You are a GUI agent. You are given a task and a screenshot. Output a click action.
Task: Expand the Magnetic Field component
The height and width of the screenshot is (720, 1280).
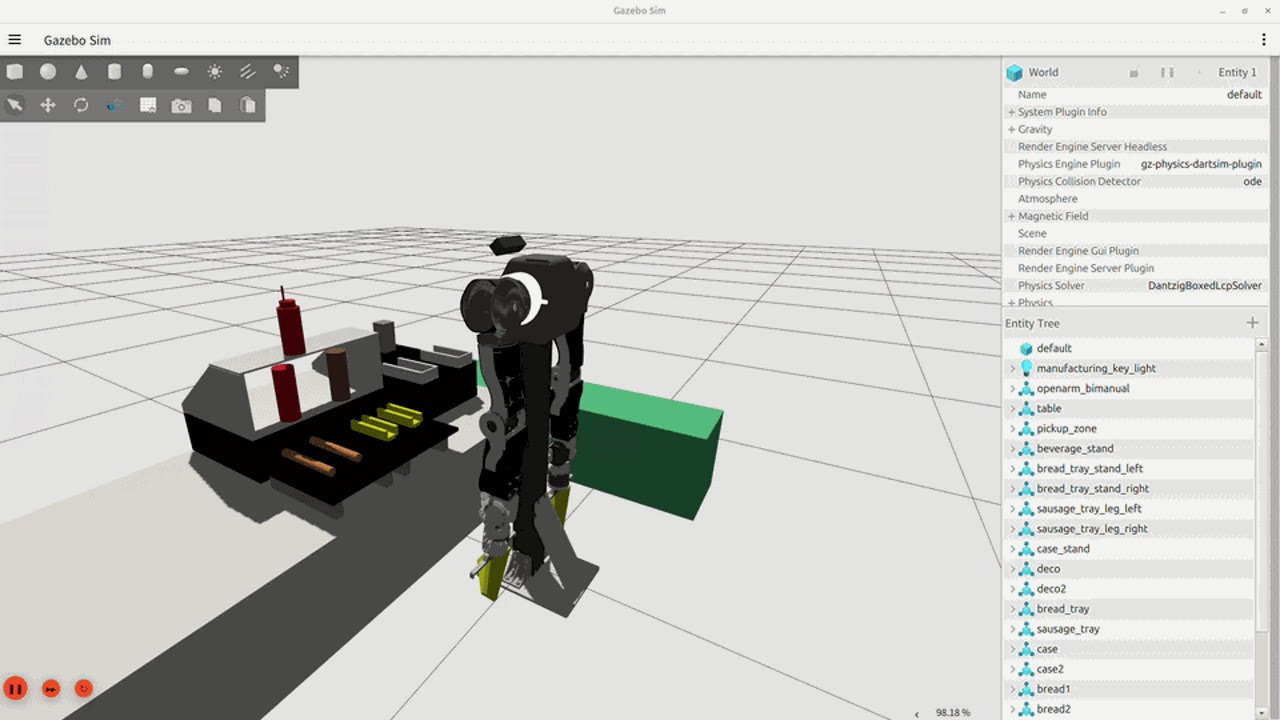coord(1011,216)
